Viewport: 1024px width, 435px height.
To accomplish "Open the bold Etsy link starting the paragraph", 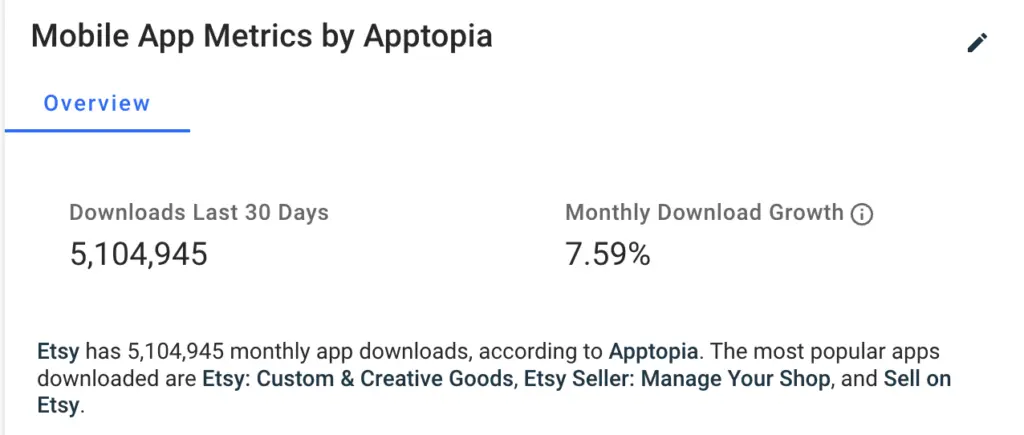I will (58, 352).
